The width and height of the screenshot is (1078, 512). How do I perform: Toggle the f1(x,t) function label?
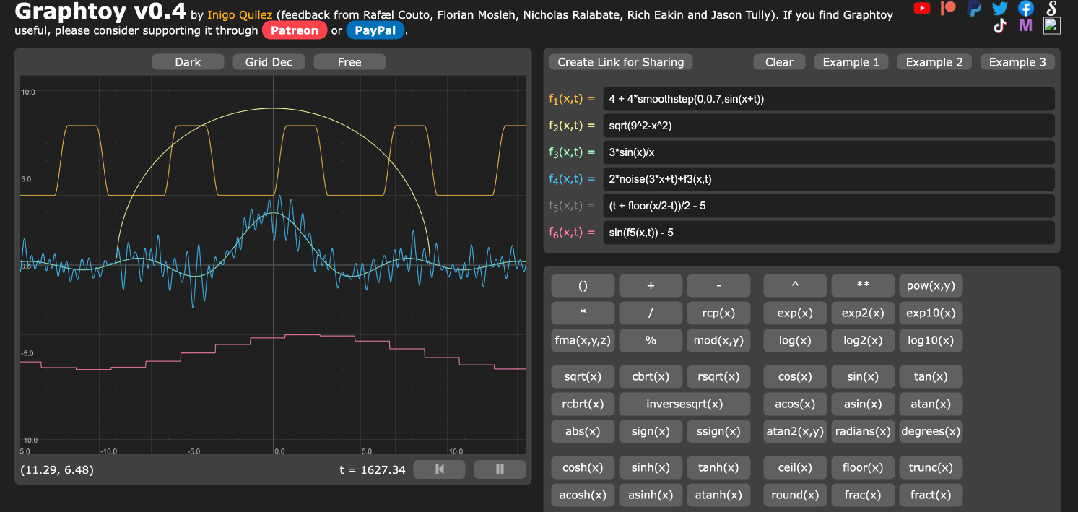click(x=571, y=99)
